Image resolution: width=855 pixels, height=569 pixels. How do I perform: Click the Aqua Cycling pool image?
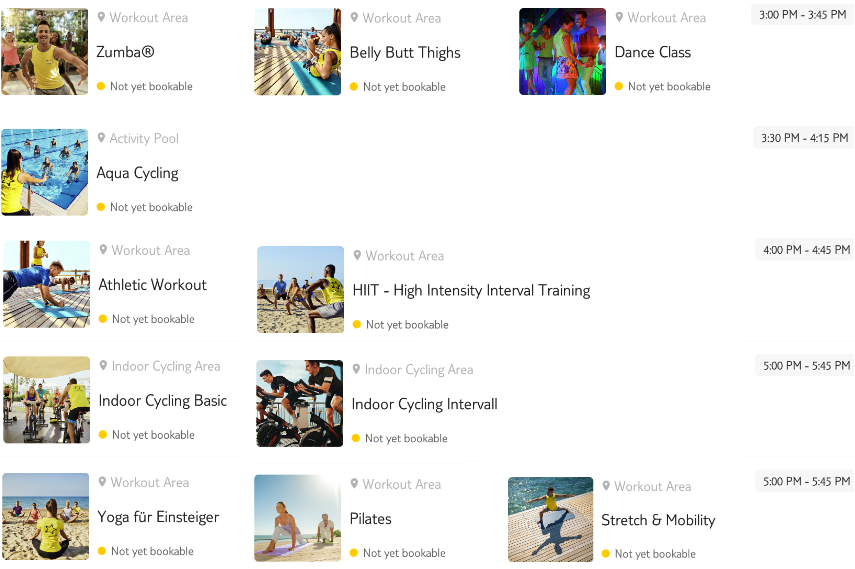(45, 172)
